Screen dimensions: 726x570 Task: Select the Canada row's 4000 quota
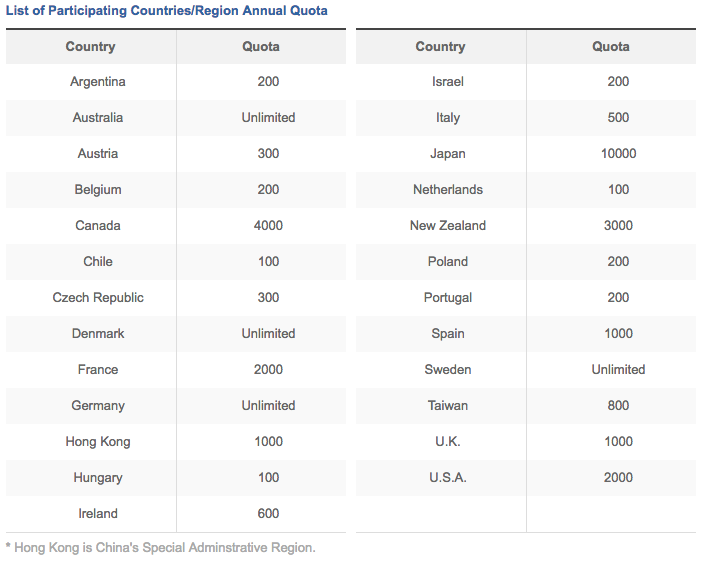coord(268,225)
